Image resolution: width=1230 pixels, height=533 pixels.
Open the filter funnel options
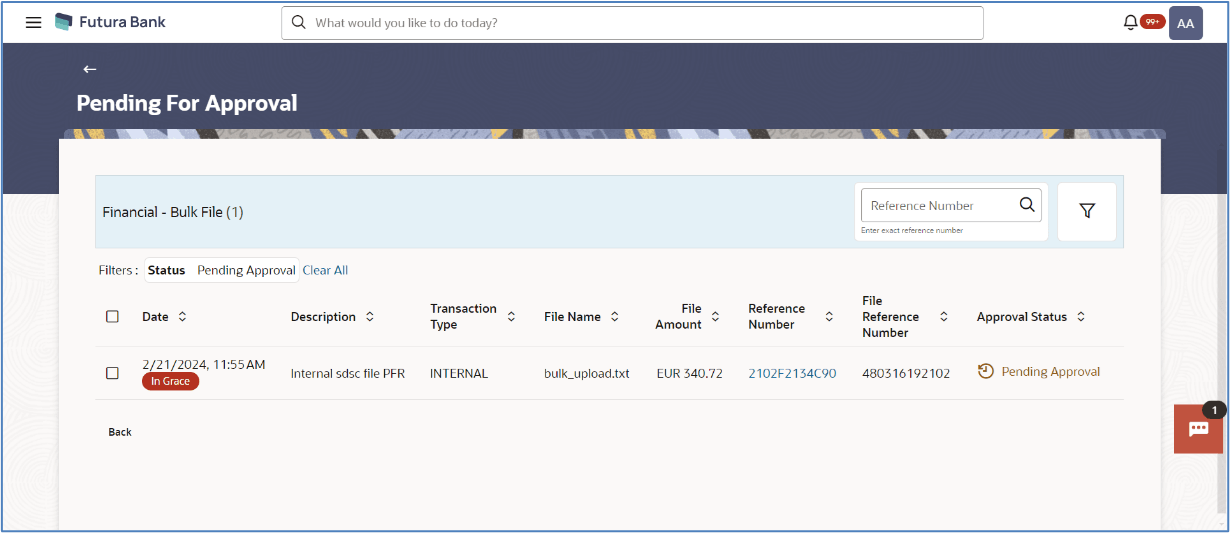pyautogui.click(x=1087, y=211)
